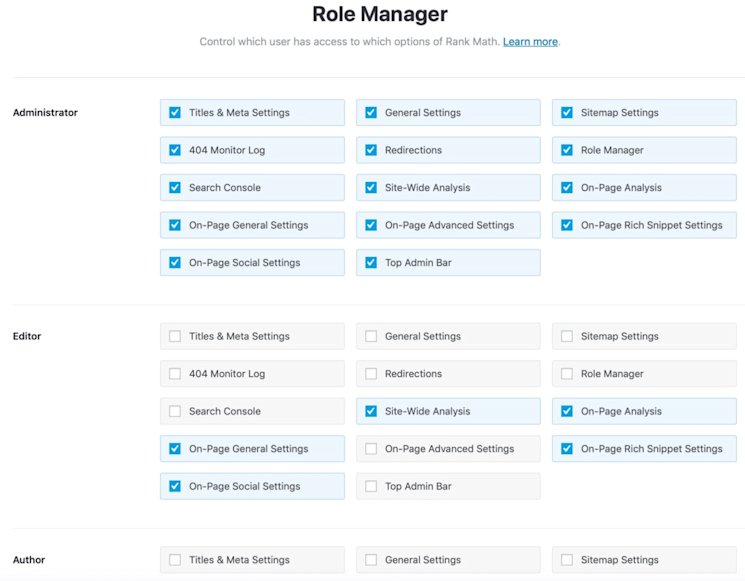Enable Author Titles & Meta Settings

tap(175, 560)
